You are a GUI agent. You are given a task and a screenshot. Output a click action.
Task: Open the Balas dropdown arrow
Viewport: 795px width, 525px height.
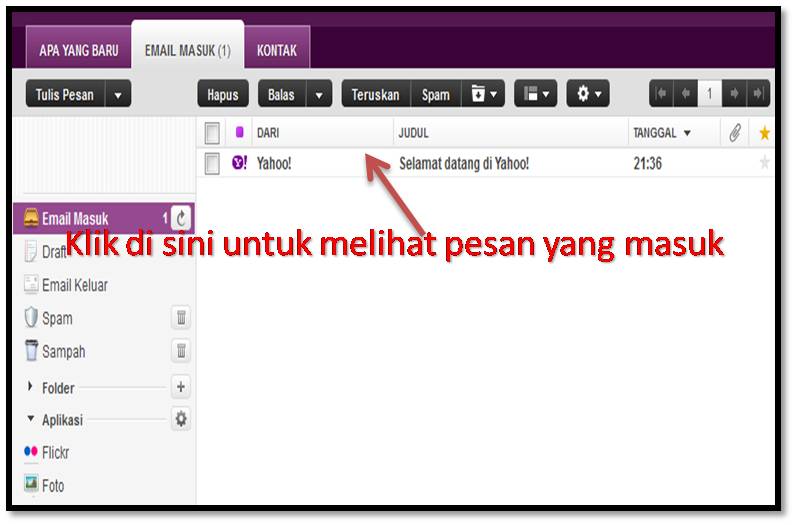point(319,94)
